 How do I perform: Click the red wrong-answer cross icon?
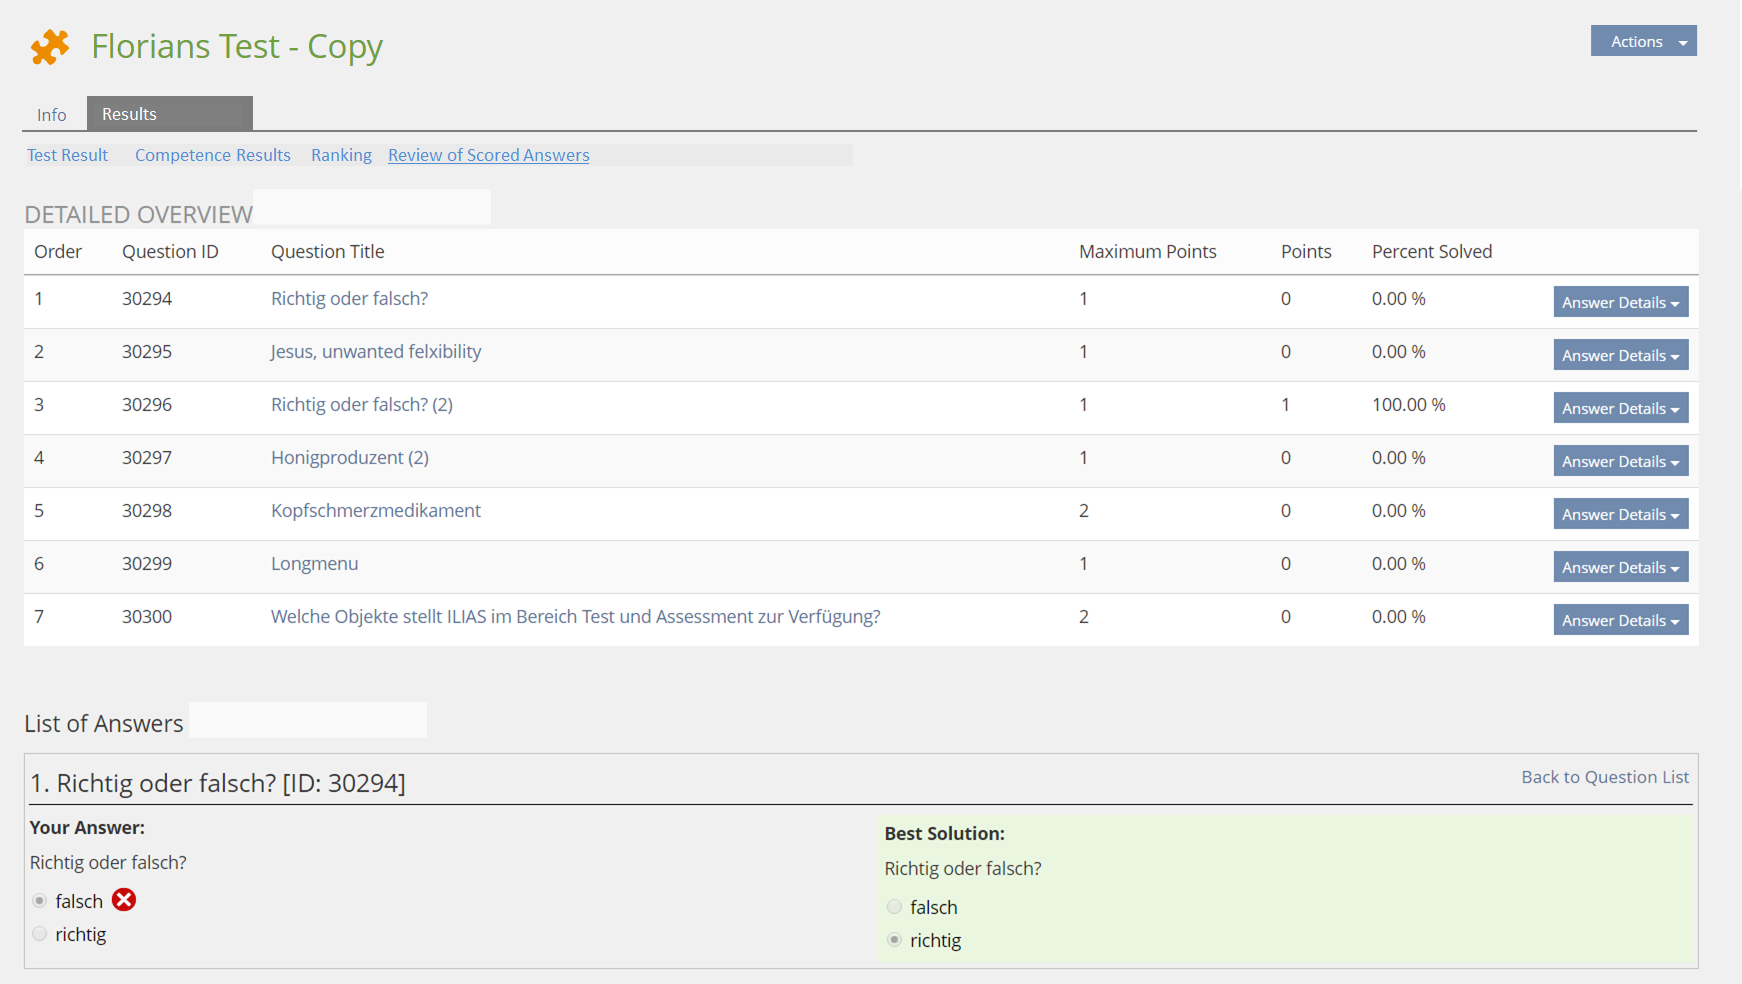(124, 900)
